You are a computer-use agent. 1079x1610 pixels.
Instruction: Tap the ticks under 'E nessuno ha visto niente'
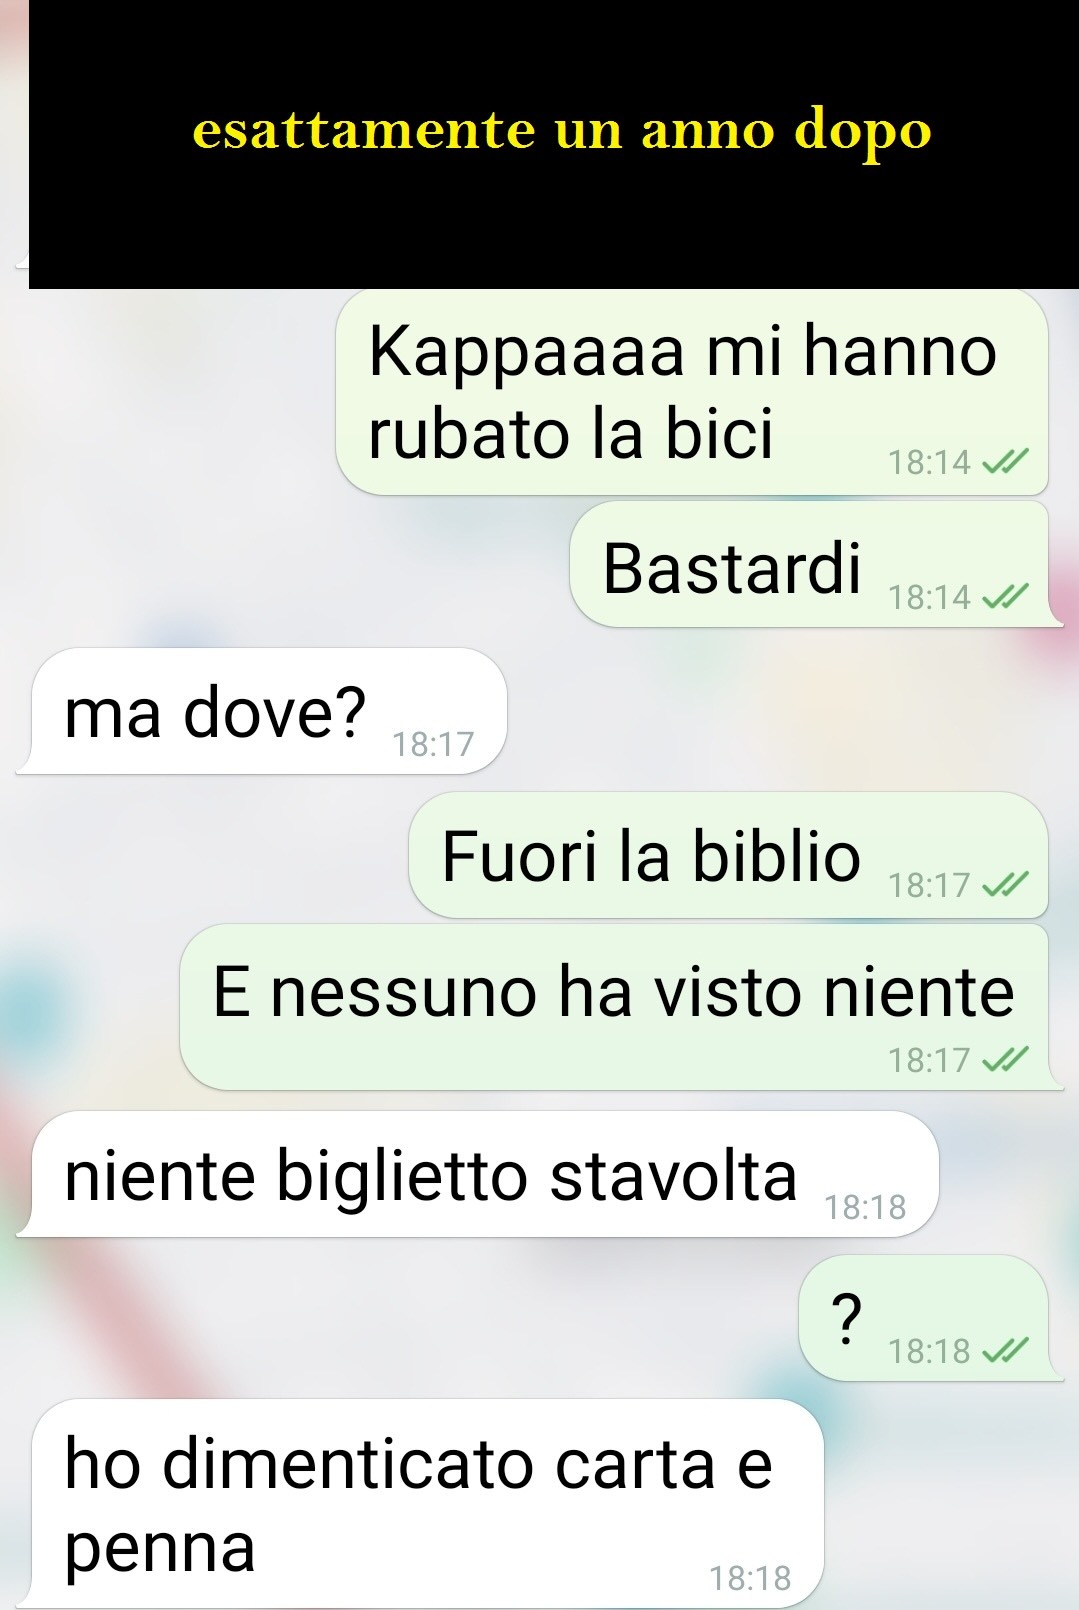tap(1005, 1060)
